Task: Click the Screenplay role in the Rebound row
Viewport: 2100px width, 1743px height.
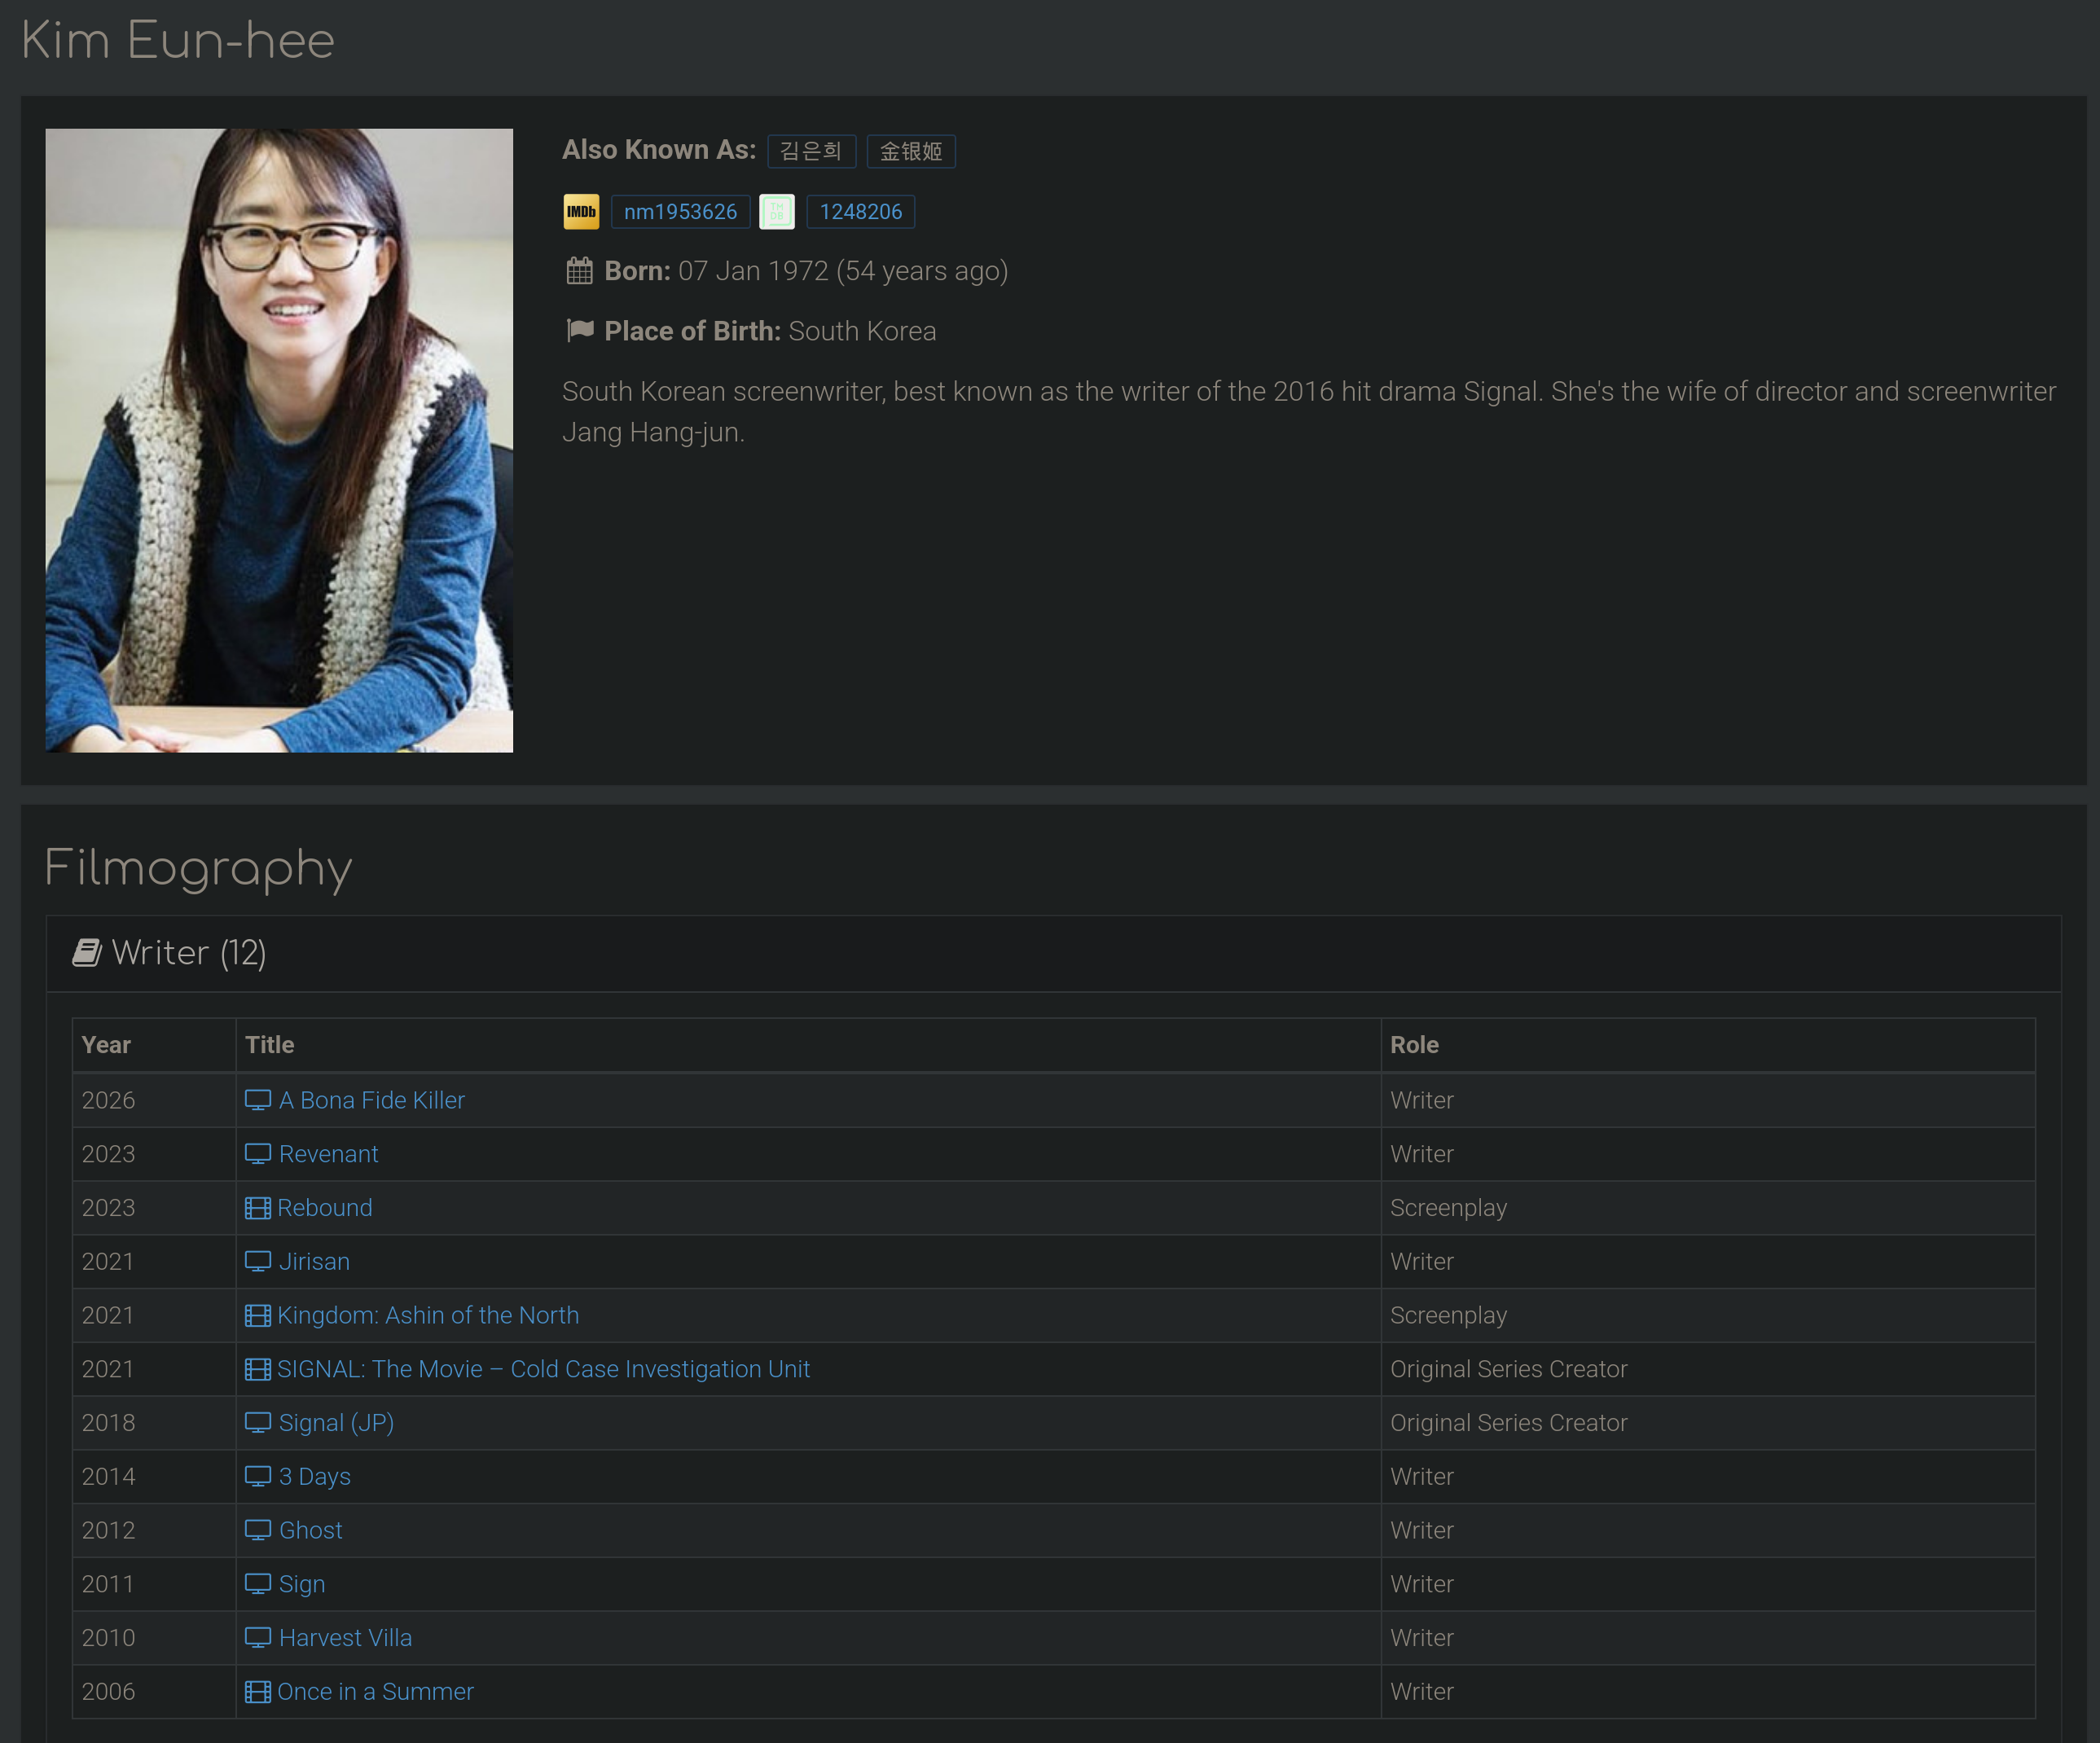Action: pos(1448,1208)
